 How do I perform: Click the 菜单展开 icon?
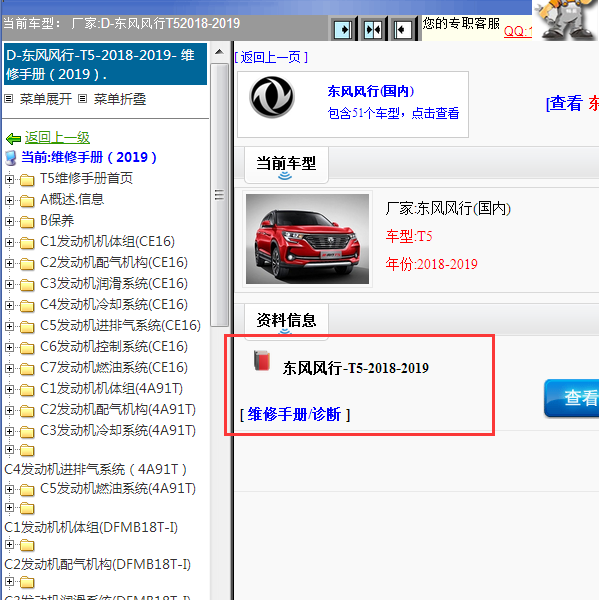pos(8,99)
